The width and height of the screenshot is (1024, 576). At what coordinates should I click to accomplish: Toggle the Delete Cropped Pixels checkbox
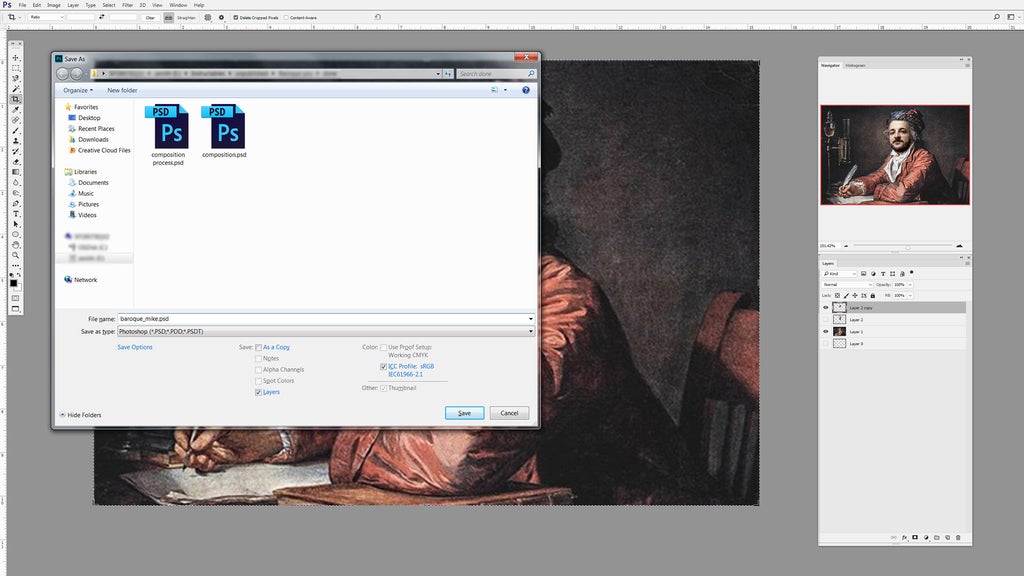(236, 18)
